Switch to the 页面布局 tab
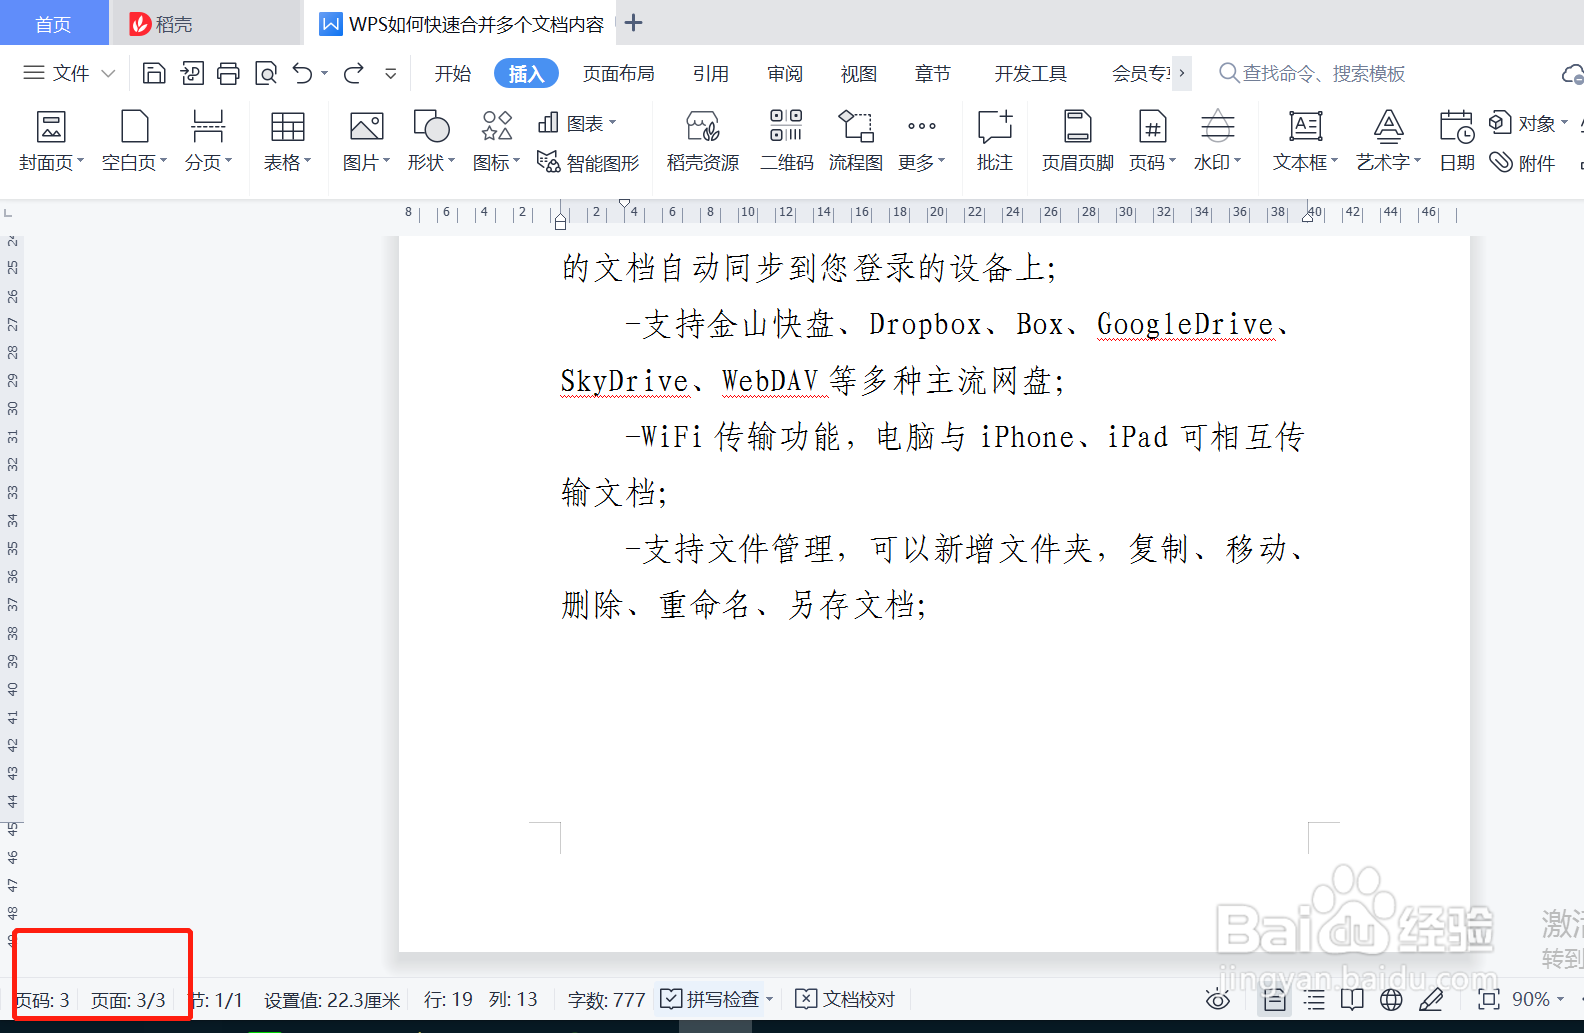This screenshot has width=1584, height=1033. 619,73
